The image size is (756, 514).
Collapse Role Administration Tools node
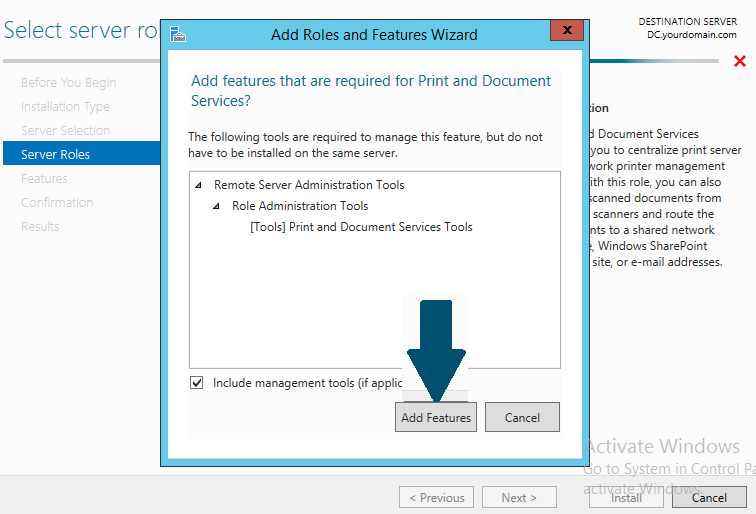click(x=216, y=206)
